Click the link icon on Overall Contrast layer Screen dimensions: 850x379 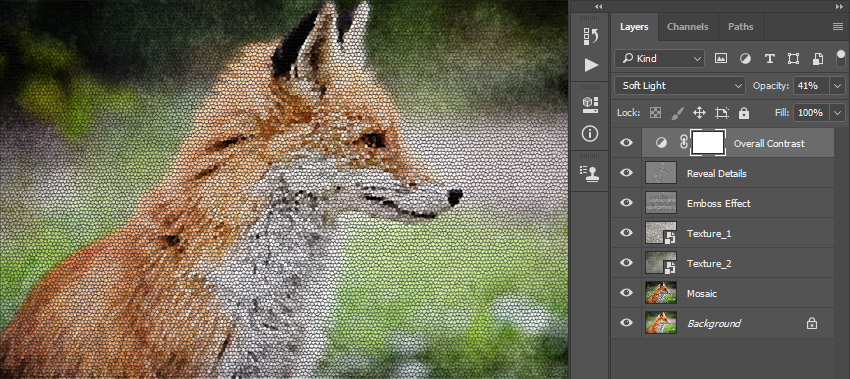pos(684,143)
